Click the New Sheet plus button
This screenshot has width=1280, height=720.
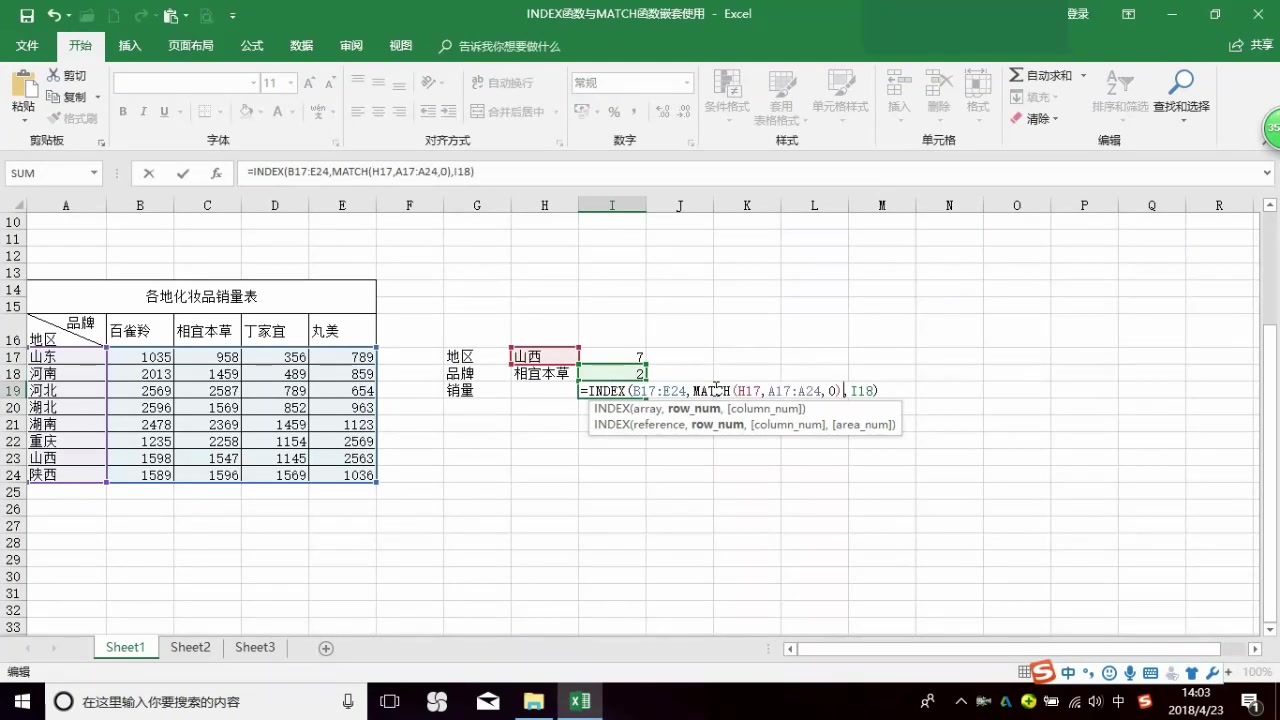click(325, 648)
